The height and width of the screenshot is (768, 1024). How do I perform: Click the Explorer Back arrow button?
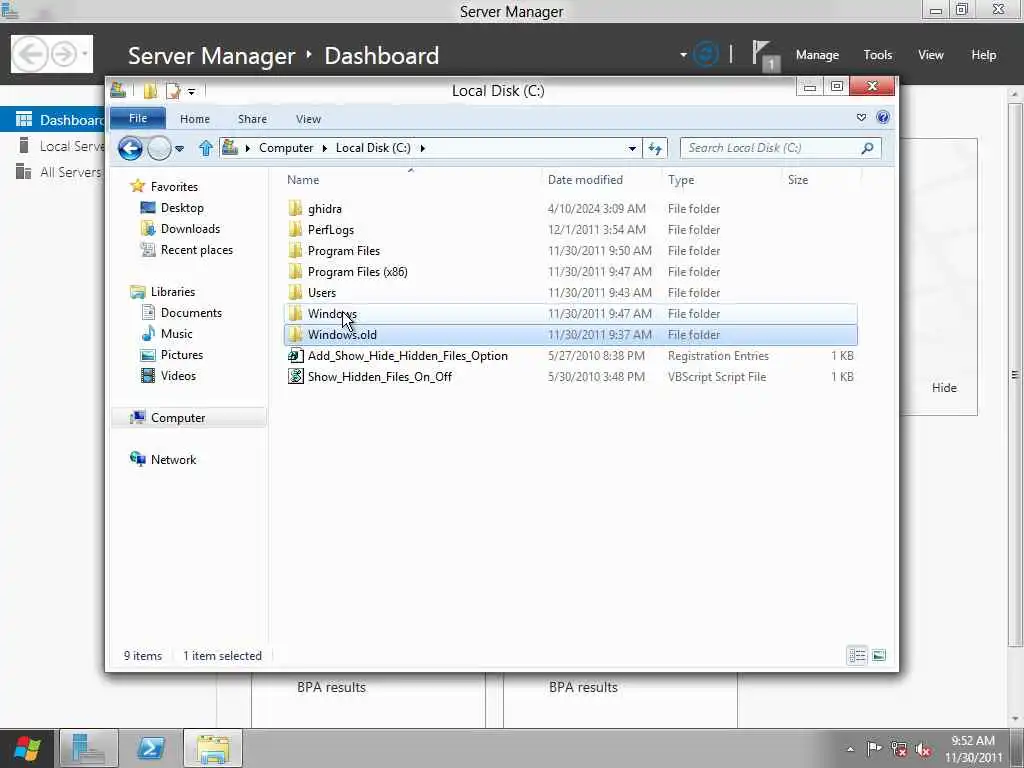point(130,148)
